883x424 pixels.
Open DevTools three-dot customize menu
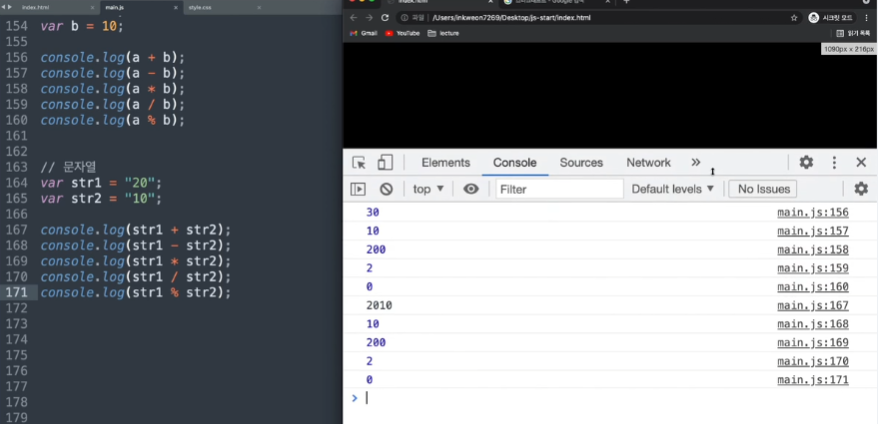pyautogui.click(x=834, y=163)
